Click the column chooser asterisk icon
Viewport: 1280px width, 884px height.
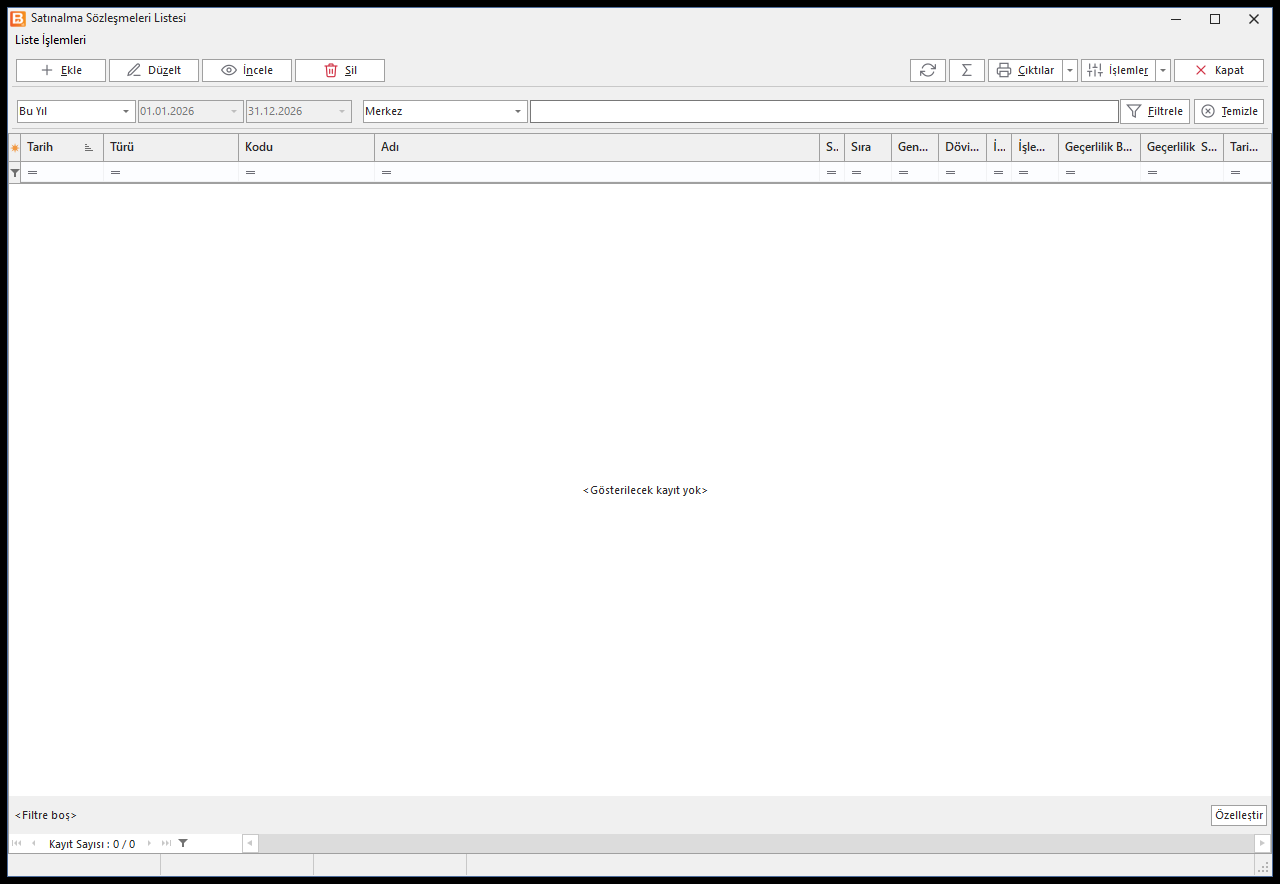15,148
